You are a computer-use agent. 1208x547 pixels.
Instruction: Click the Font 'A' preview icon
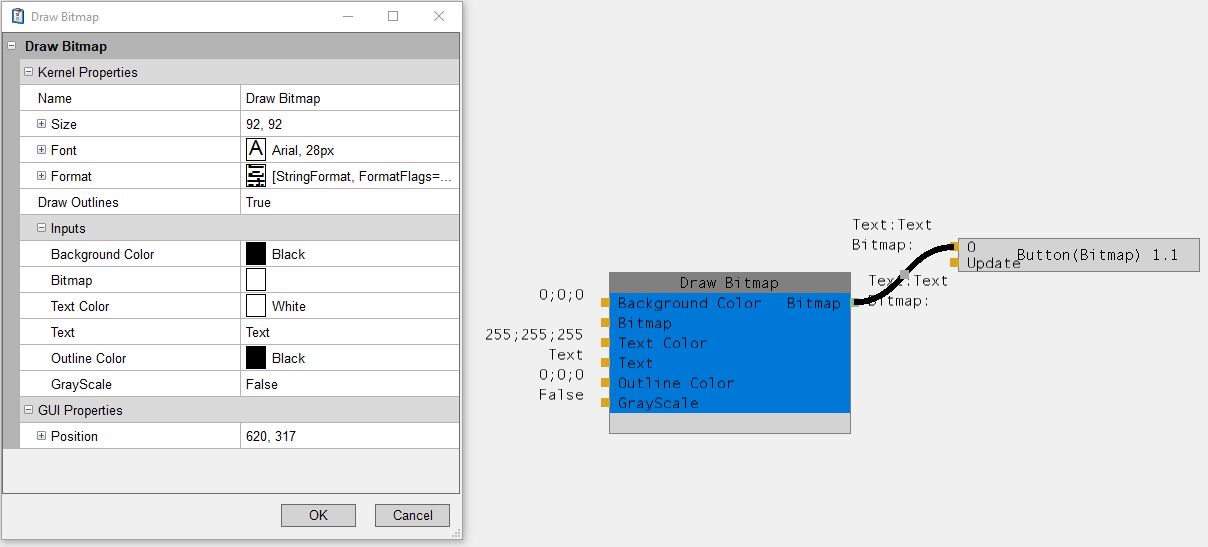(x=256, y=150)
